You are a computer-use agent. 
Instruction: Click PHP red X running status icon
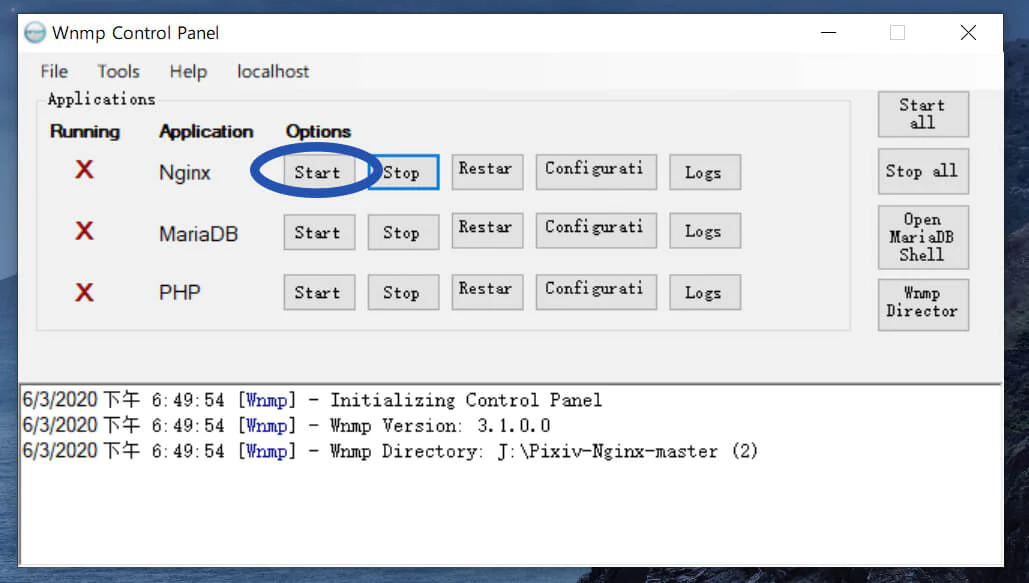pos(85,292)
